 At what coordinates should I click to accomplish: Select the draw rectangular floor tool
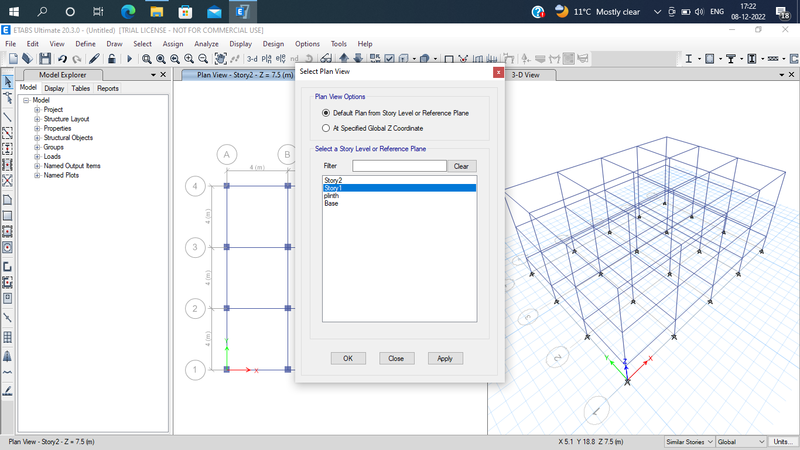coord(8,215)
